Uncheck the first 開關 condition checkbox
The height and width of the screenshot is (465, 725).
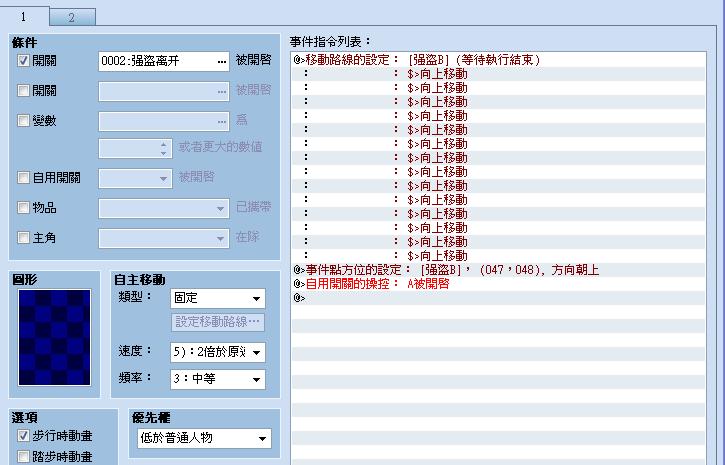pos(23,61)
